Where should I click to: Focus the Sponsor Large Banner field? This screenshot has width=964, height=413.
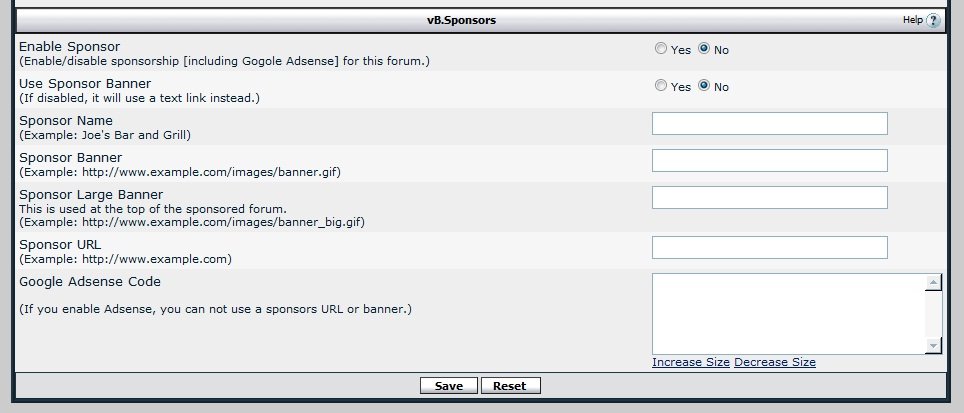(770, 197)
